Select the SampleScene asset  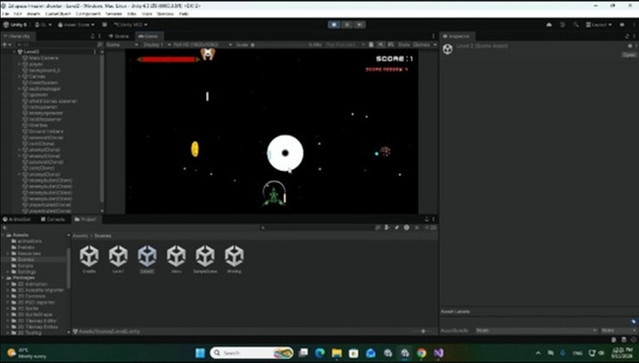pos(205,259)
